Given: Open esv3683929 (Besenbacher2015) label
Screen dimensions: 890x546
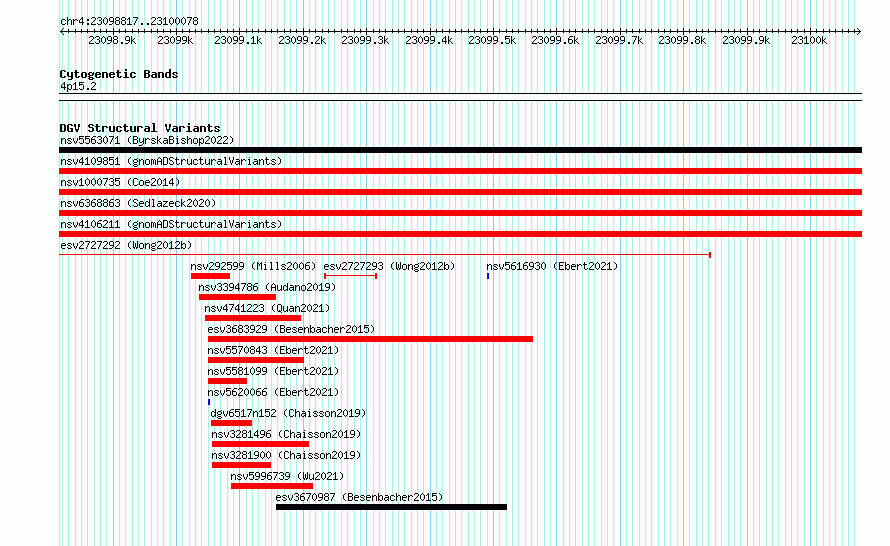Looking at the screenshot, I should coord(291,329).
